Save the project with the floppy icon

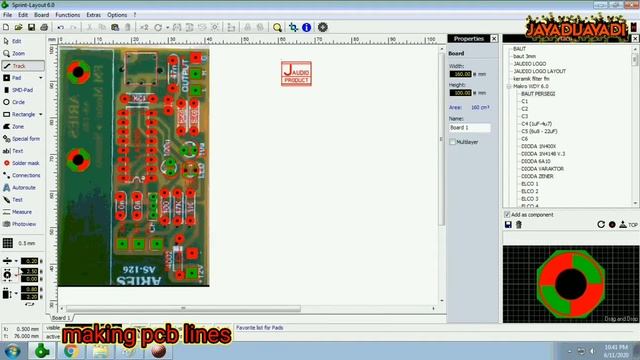click(x=31, y=27)
